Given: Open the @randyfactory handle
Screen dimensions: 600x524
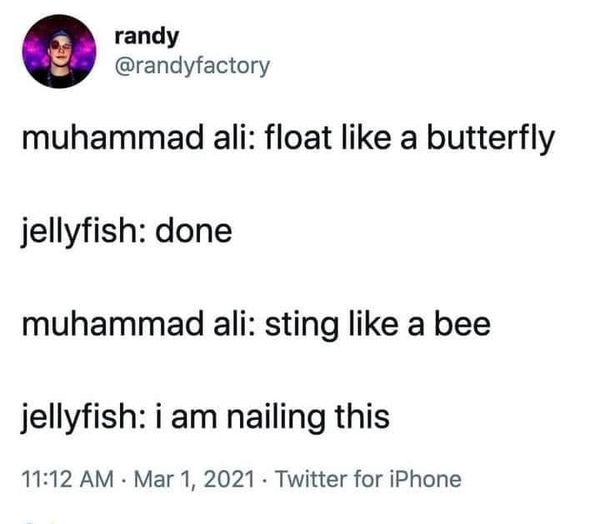Looking at the screenshot, I should 192,66.
